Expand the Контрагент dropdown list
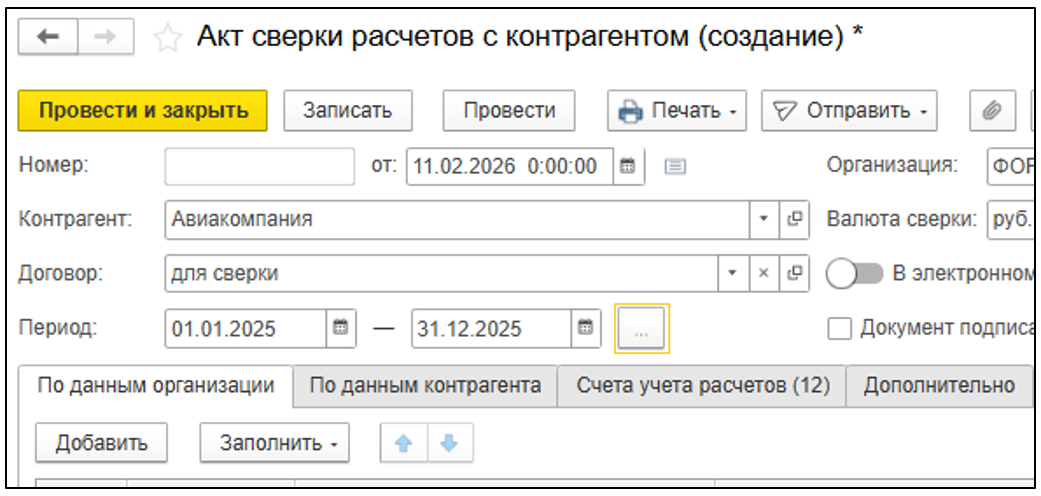The height and width of the screenshot is (496, 1041). tap(763, 219)
